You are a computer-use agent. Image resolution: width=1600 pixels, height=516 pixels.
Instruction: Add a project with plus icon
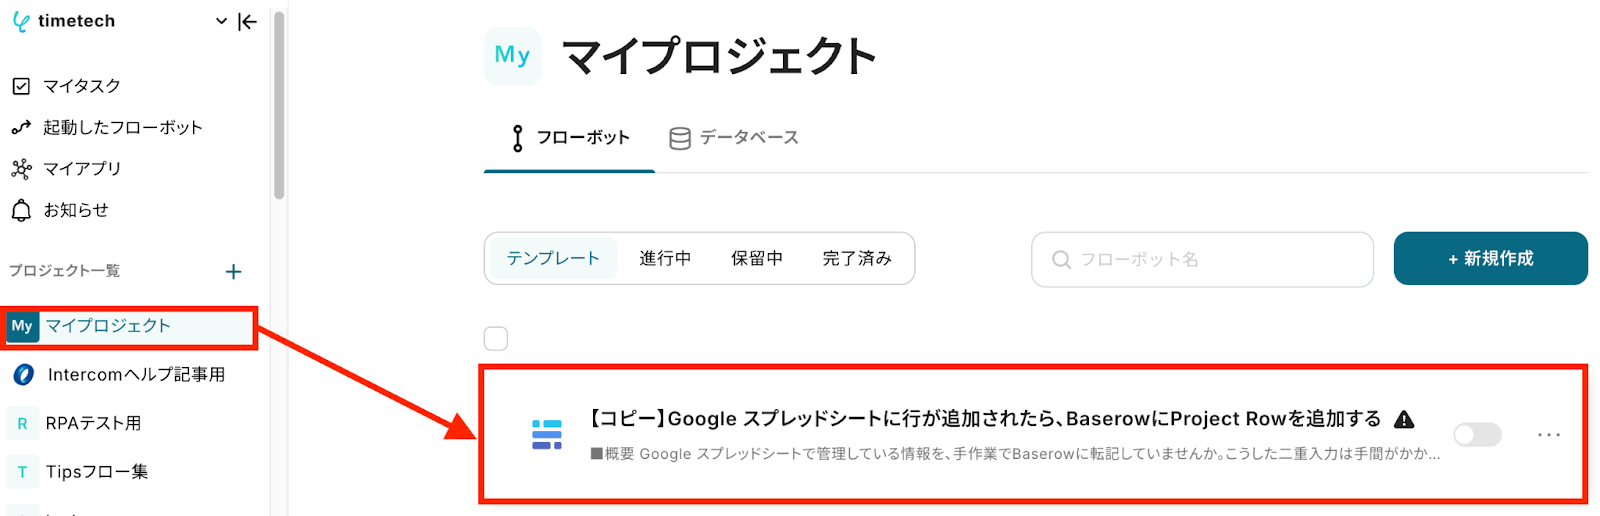click(233, 272)
